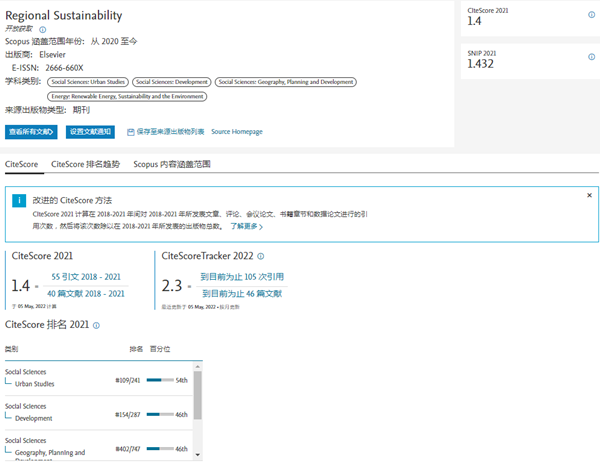Click the Social Sciences: Urban Studies subject tag

(x=86, y=82)
